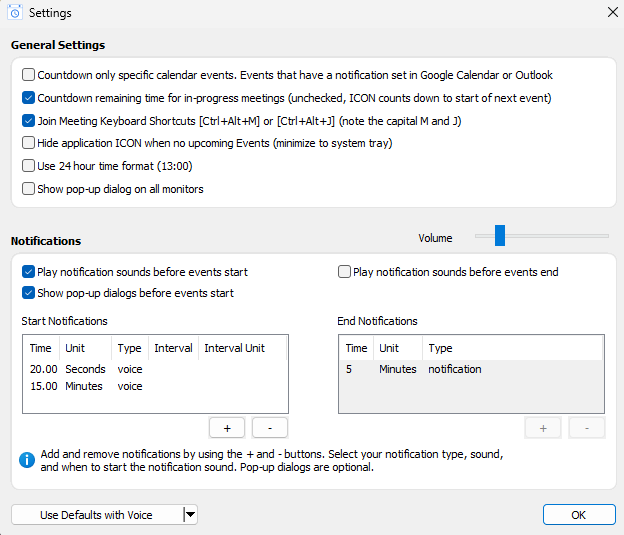The image size is (624, 535).
Task: Click the Unit column header in End Notifications
Action: click(398, 348)
